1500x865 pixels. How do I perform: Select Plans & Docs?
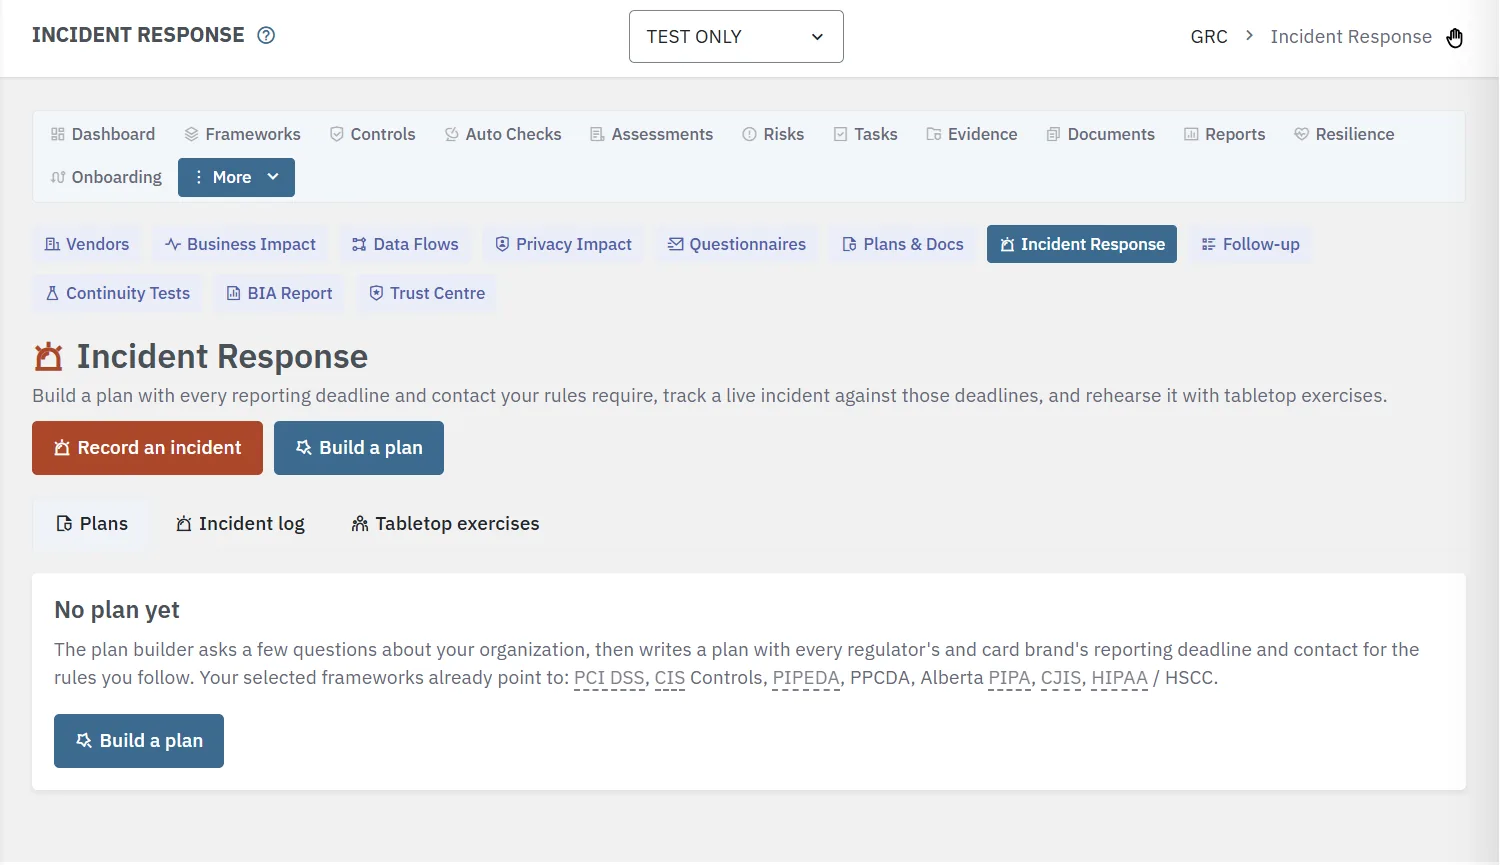click(903, 244)
